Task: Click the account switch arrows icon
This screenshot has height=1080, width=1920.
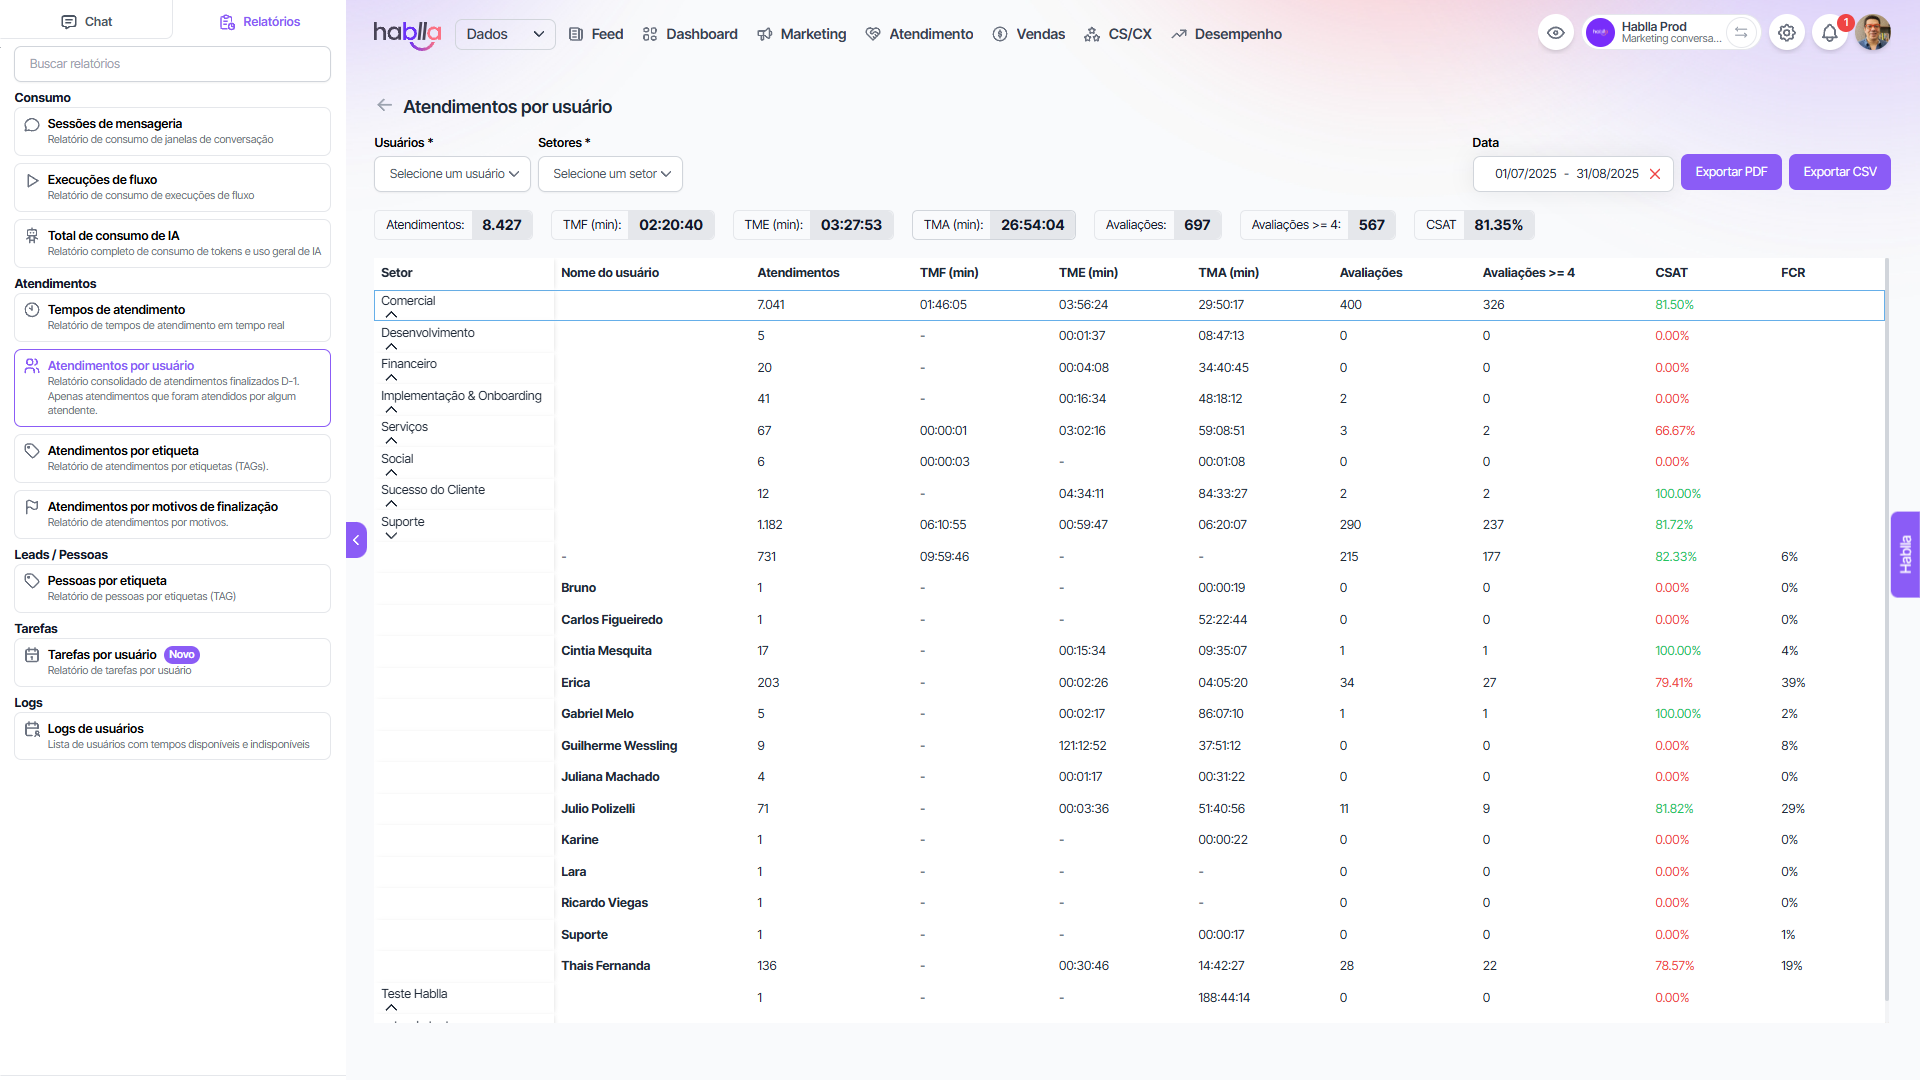Action: 1741,33
